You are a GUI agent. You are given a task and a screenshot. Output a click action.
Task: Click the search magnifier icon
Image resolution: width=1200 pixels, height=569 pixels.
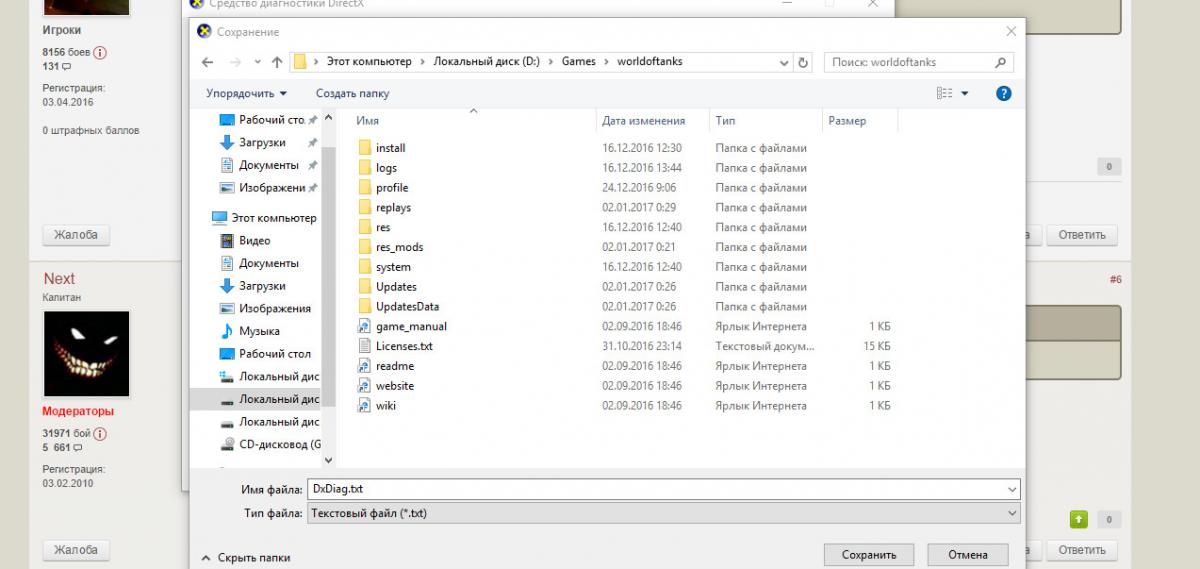(x=1000, y=62)
